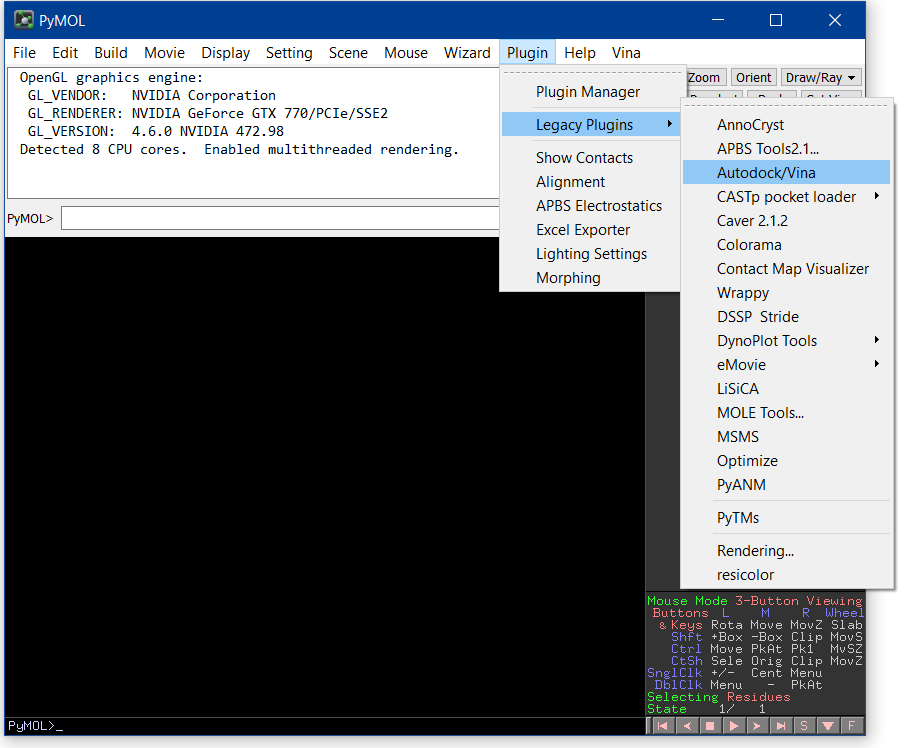
Task: Open the File menu
Action: coord(24,53)
